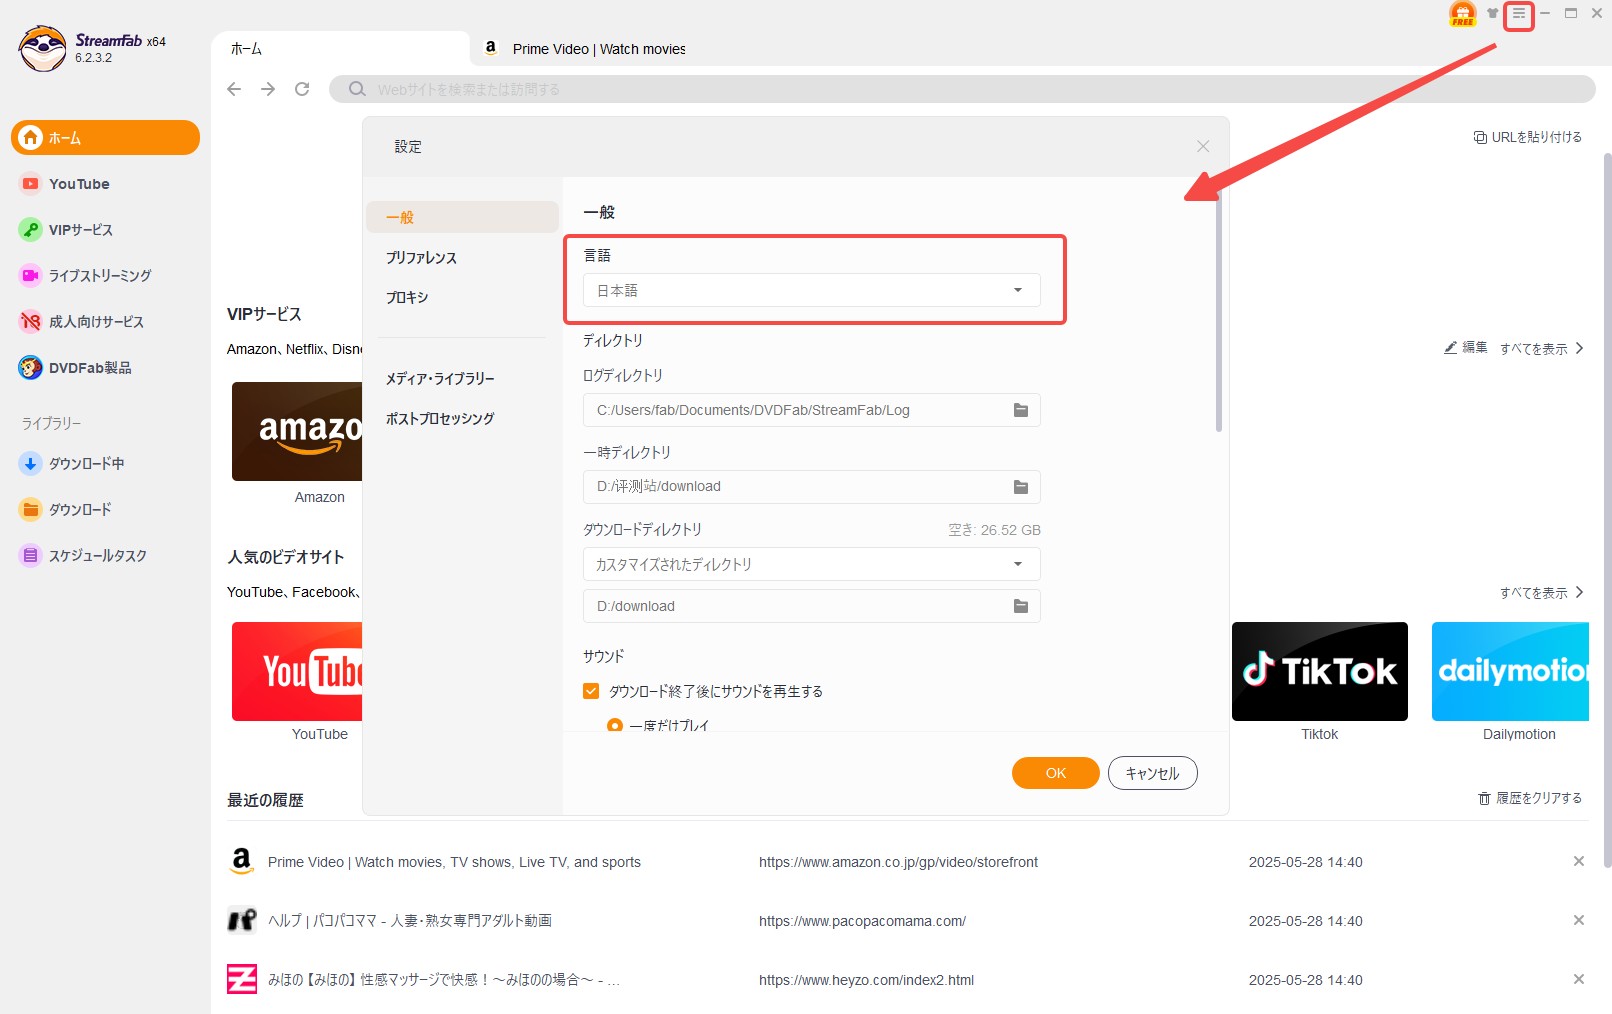
Task: Open ダウンロード中 library section
Action: click(x=105, y=463)
